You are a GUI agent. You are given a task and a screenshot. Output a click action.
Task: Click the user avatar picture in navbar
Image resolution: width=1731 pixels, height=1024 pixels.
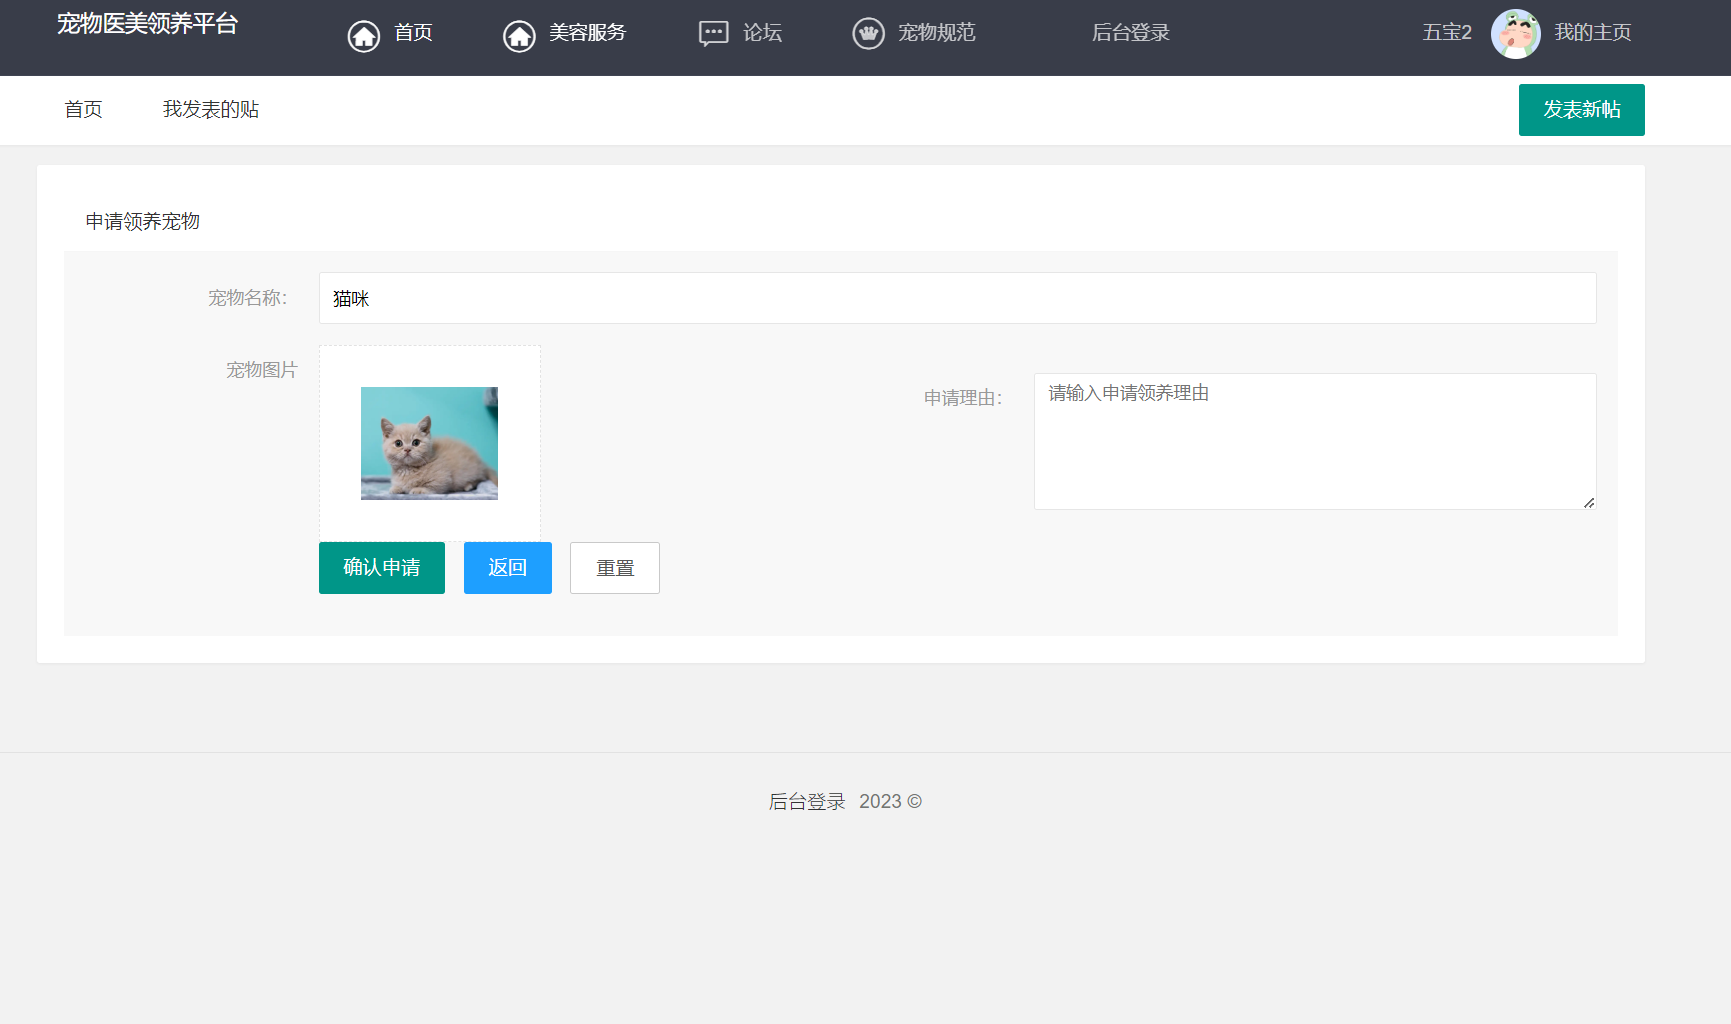click(x=1515, y=33)
